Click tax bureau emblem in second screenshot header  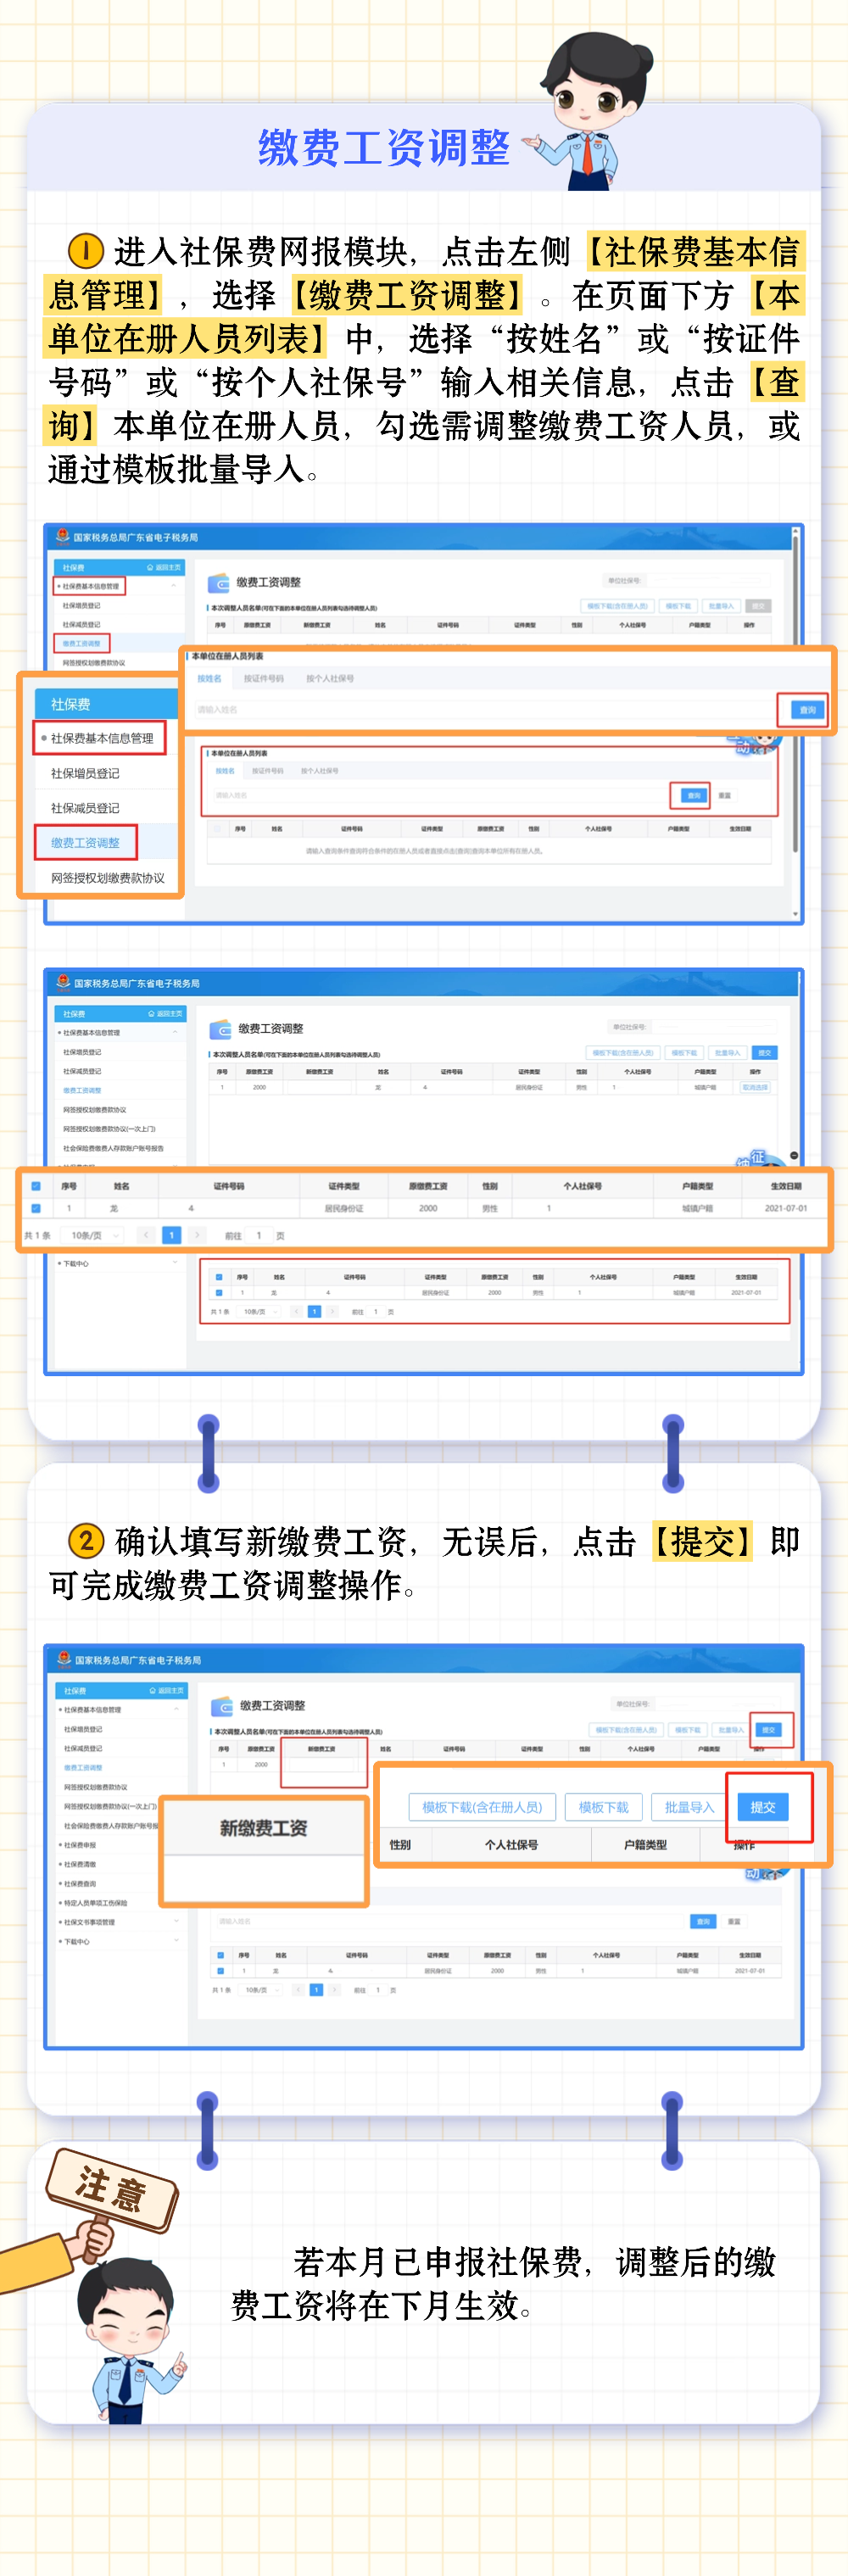(64, 982)
